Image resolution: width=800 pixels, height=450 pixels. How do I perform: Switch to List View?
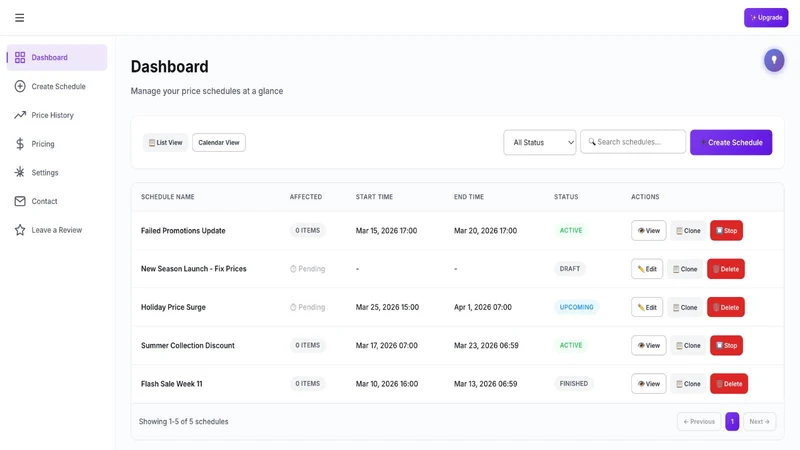165,142
